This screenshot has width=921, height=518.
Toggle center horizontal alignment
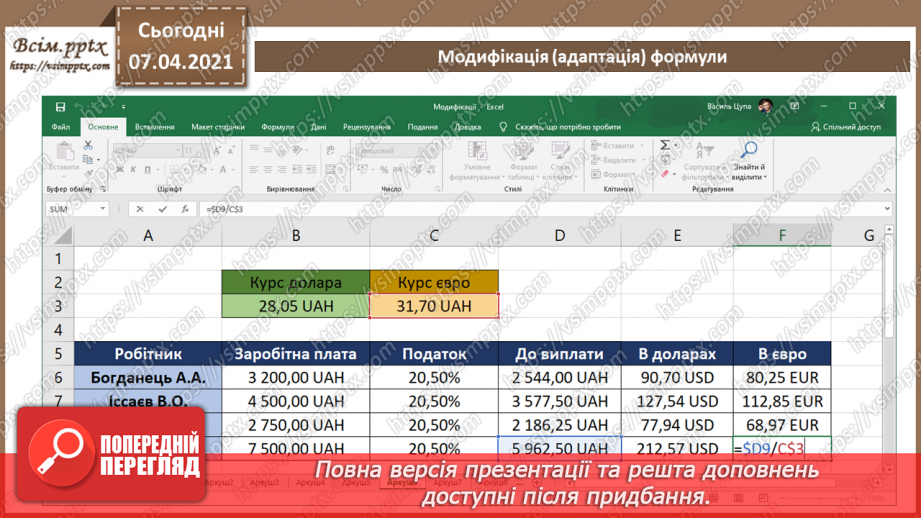[268, 170]
